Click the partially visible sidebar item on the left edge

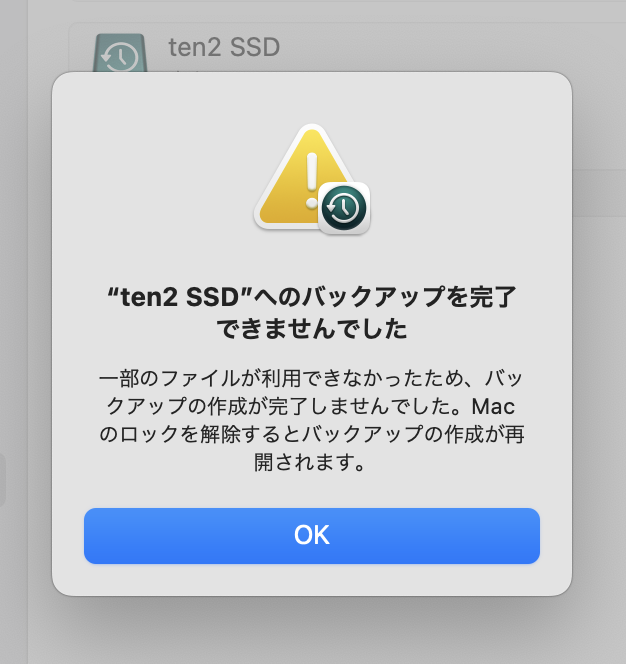[x=3, y=479]
